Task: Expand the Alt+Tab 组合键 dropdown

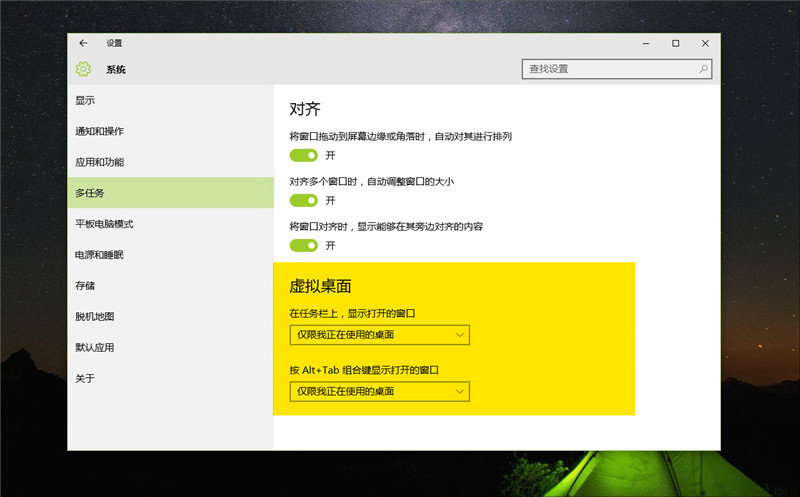Action: pos(379,391)
